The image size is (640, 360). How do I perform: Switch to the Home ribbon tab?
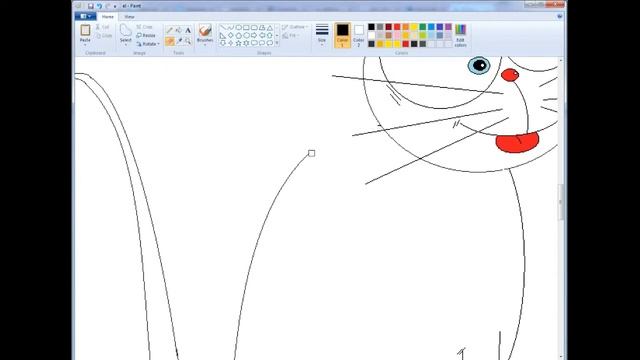(x=108, y=16)
